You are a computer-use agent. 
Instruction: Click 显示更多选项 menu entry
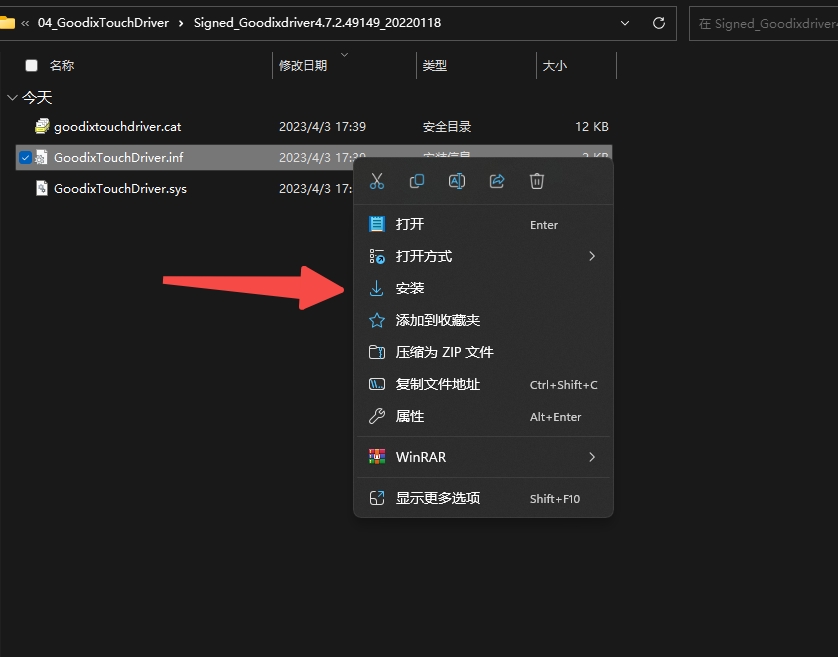click(x=437, y=498)
